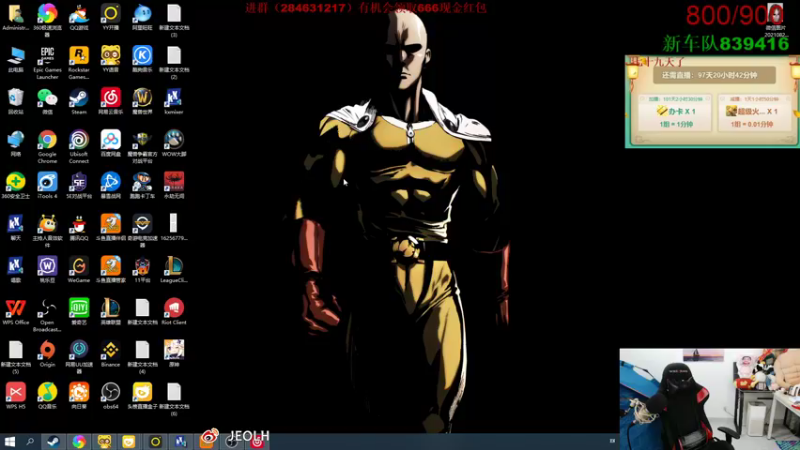
Task: Launch the 原神 (Genshin) shortcut
Action: (x=174, y=354)
